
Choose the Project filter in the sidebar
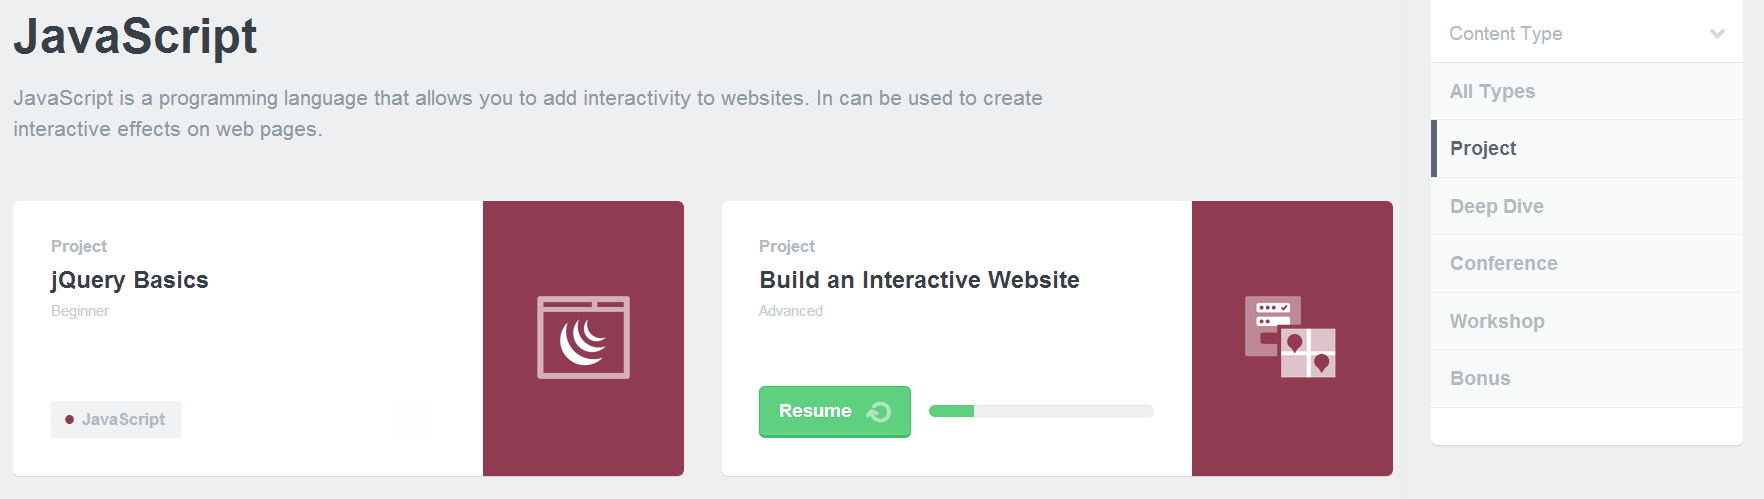(x=1483, y=149)
